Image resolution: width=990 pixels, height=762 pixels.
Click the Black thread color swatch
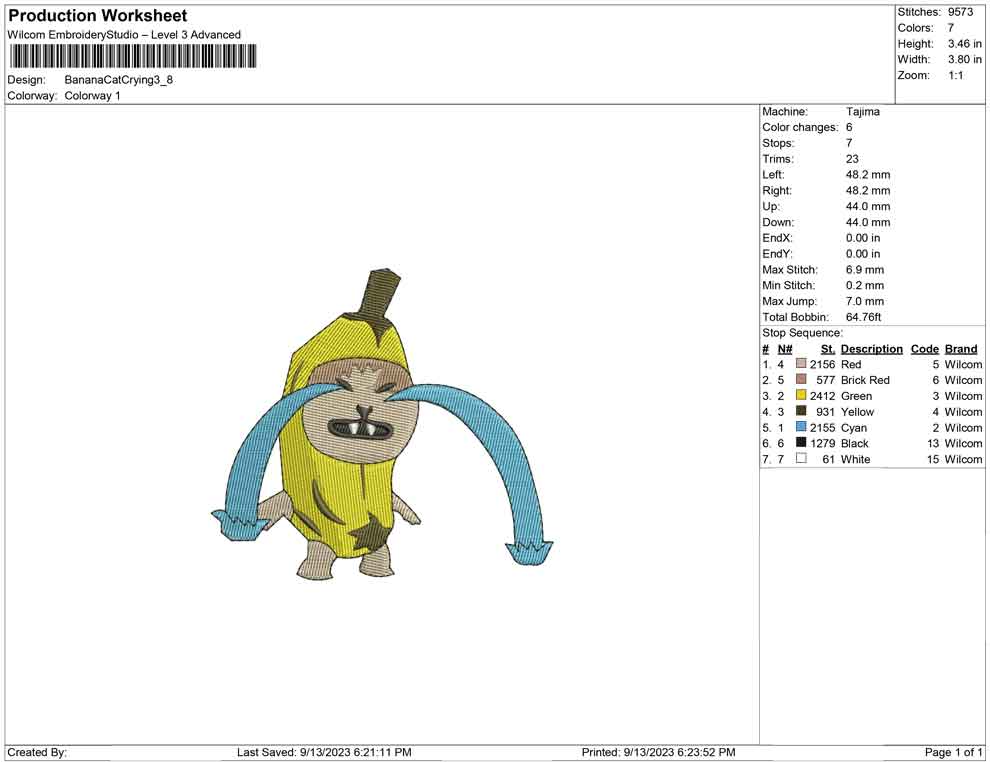[801, 443]
